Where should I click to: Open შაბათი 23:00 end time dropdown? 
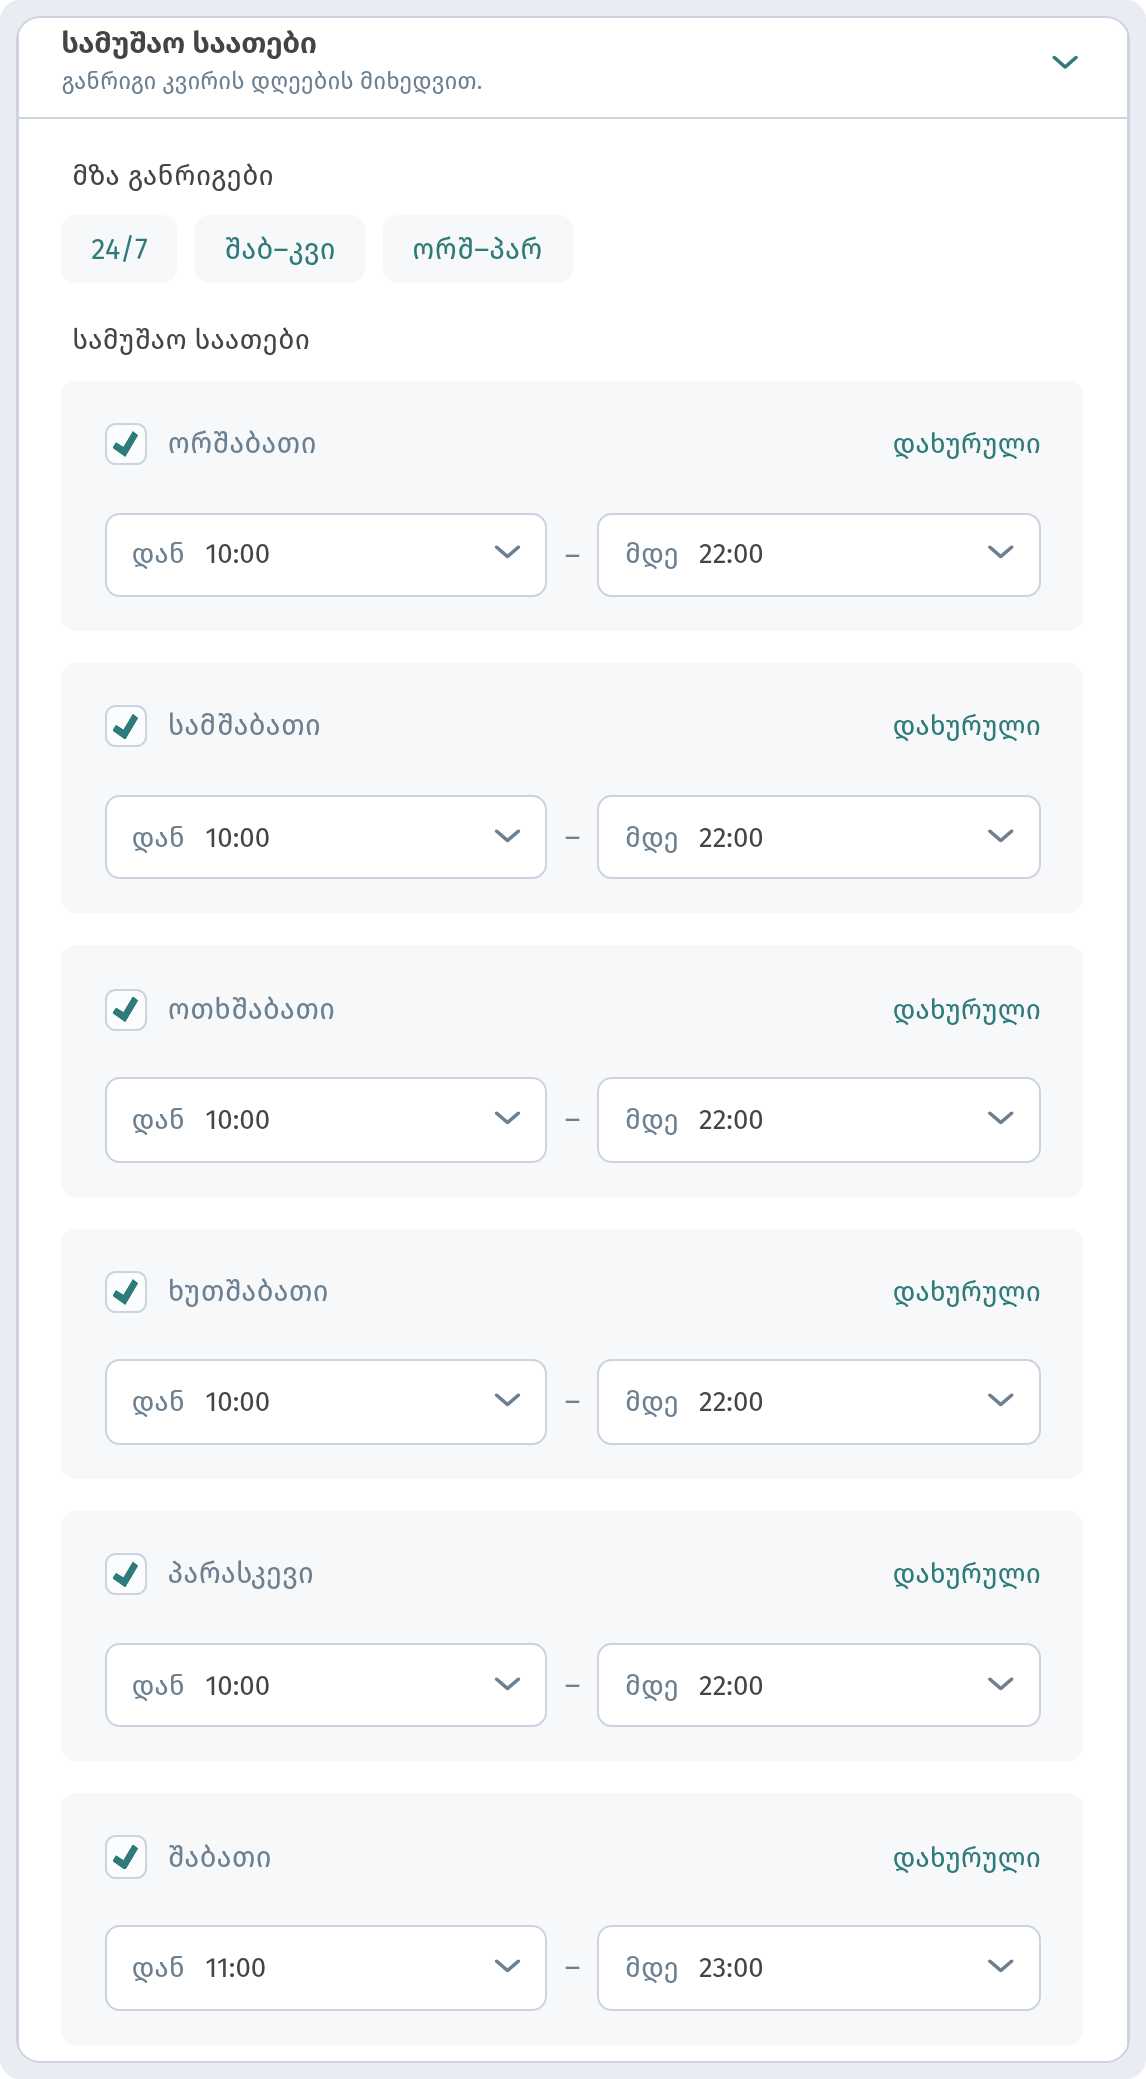819,1968
